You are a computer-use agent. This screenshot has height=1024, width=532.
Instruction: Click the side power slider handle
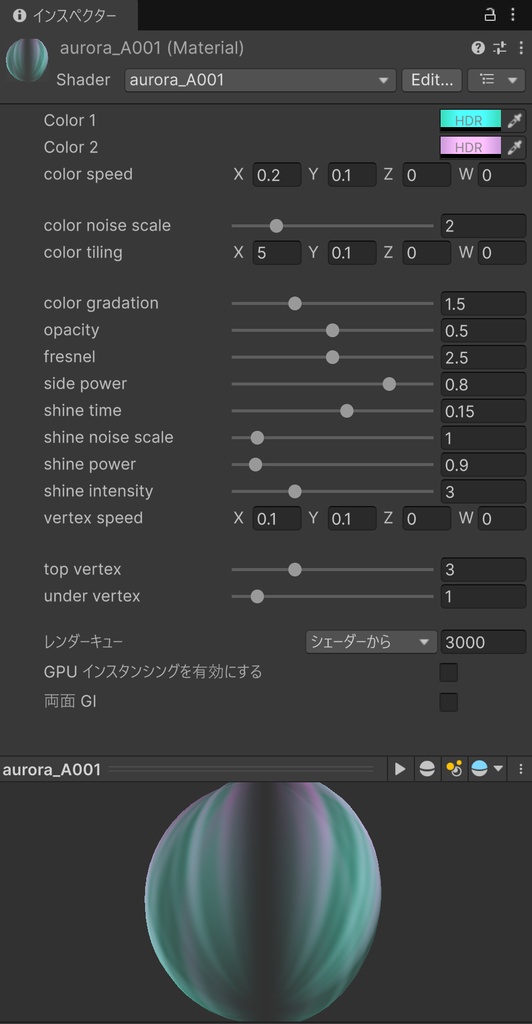[x=389, y=384]
